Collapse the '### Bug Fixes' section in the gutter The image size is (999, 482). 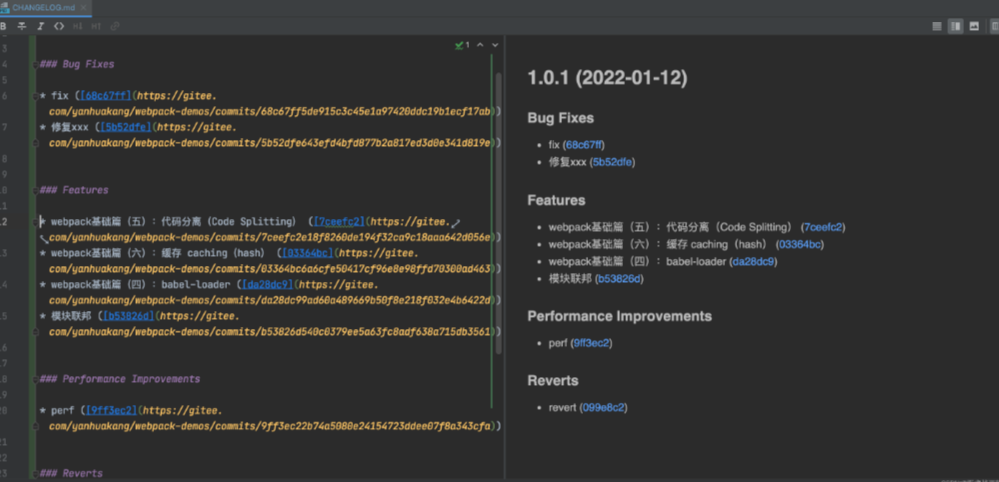coord(34,64)
